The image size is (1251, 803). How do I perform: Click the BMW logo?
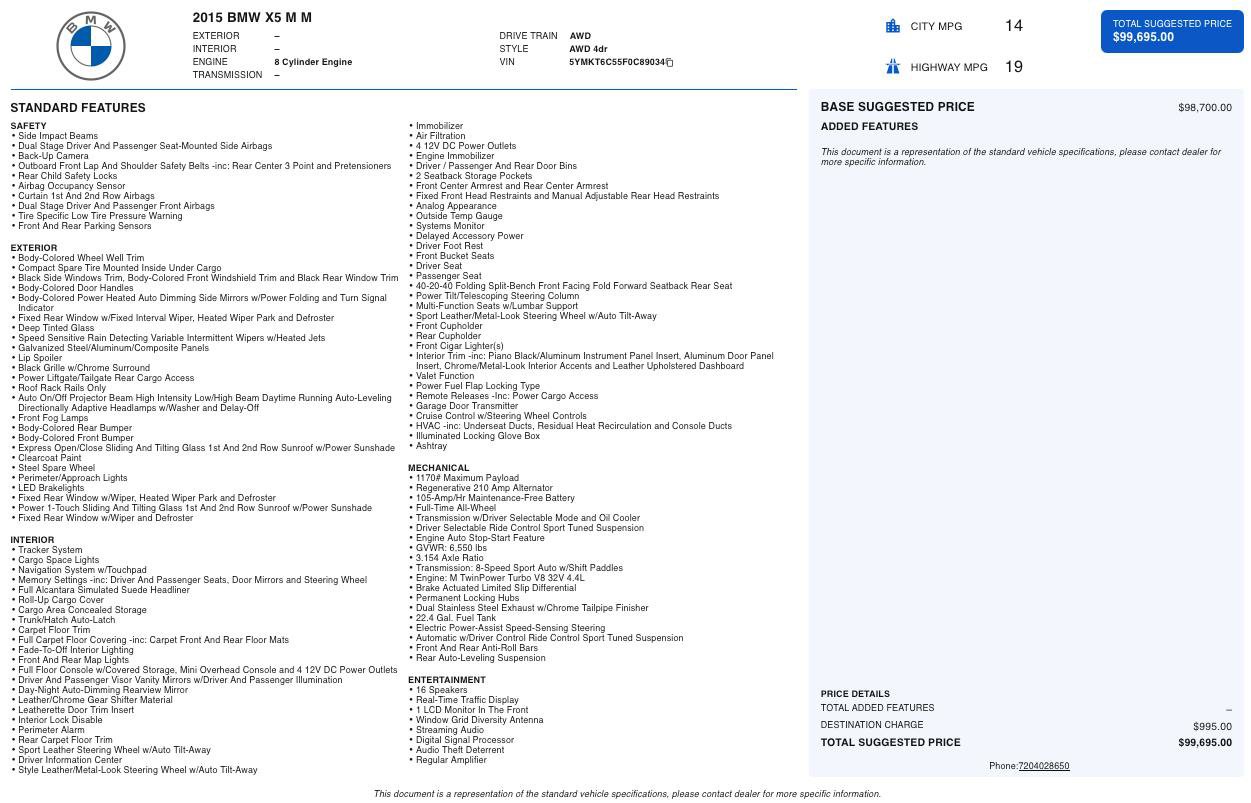[x=91, y=46]
